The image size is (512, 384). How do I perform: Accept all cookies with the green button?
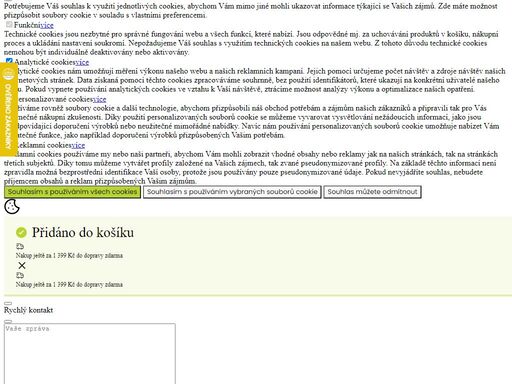72,192
